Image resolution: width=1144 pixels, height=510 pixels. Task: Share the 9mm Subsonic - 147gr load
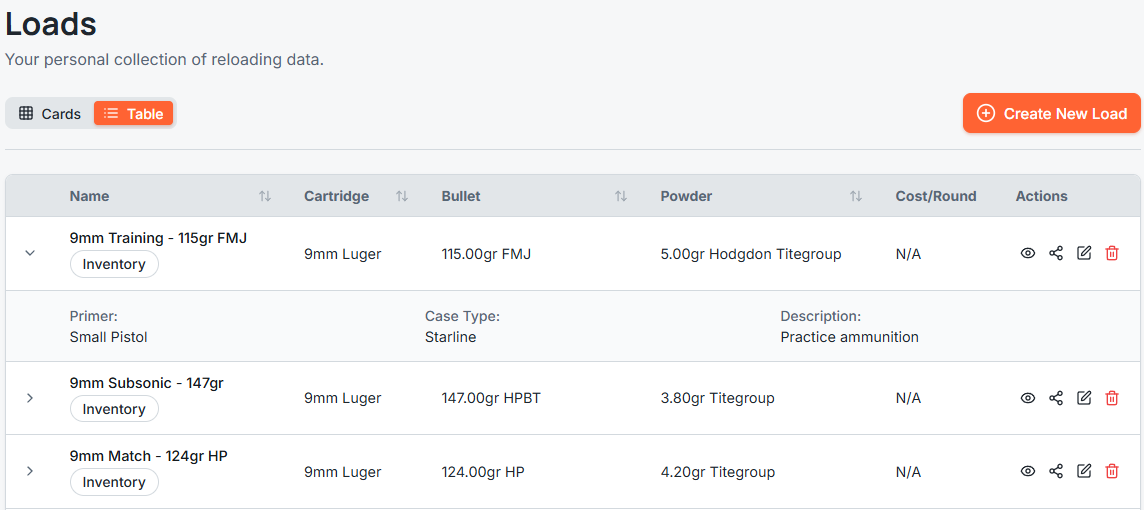click(1056, 398)
